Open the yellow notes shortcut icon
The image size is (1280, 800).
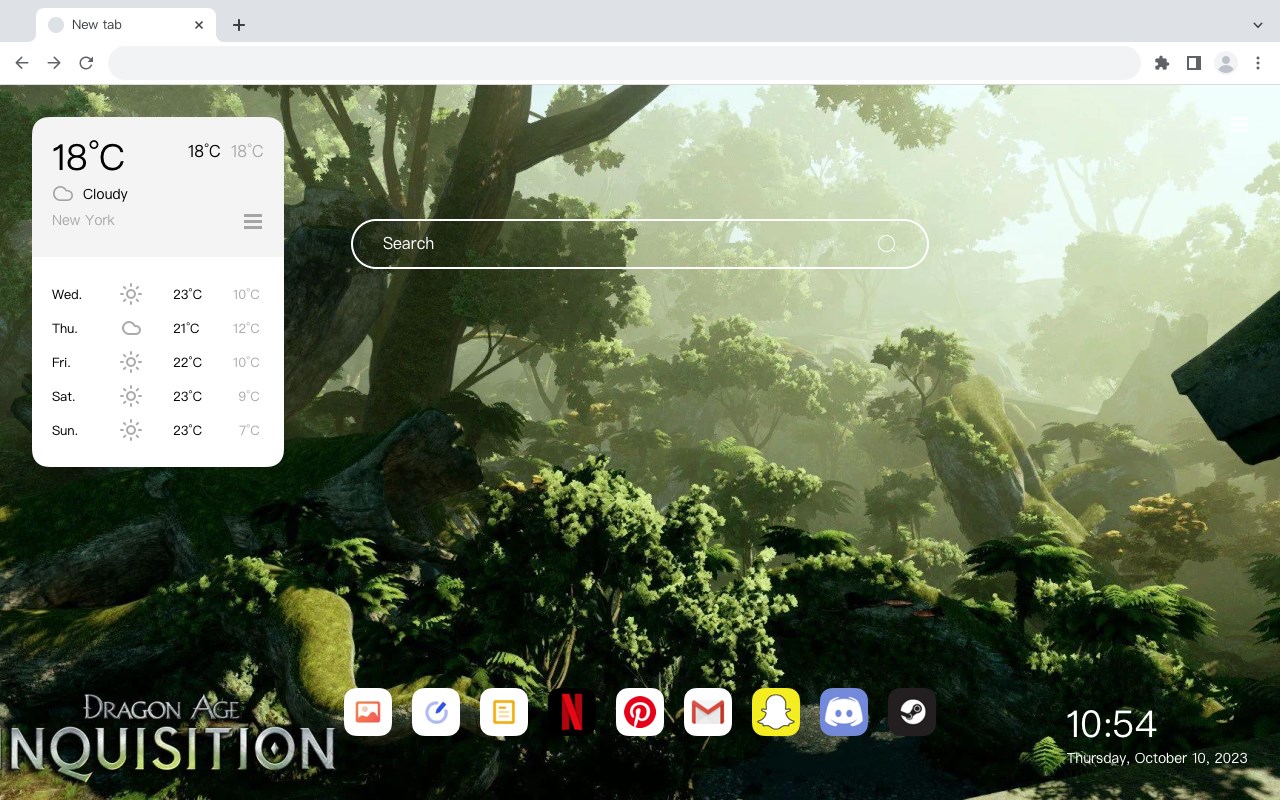pos(504,712)
